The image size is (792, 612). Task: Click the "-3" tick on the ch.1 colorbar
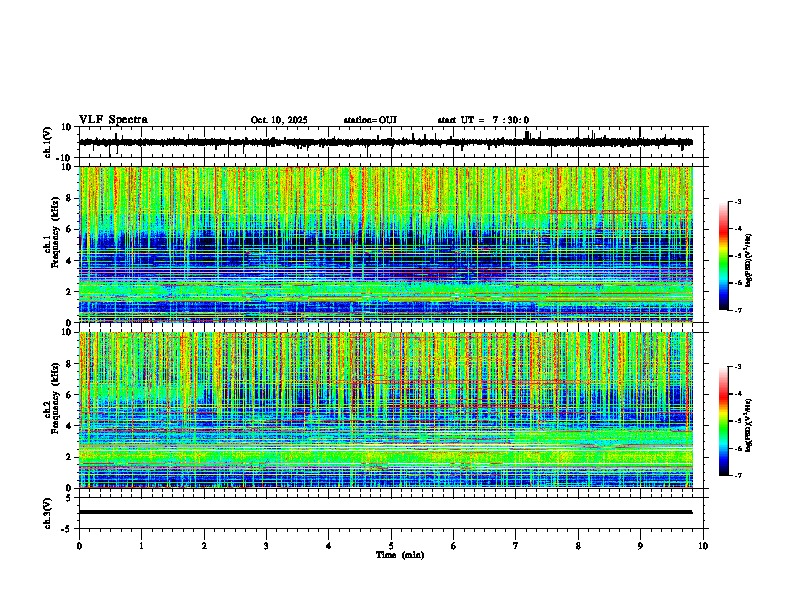(x=738, y=202)
